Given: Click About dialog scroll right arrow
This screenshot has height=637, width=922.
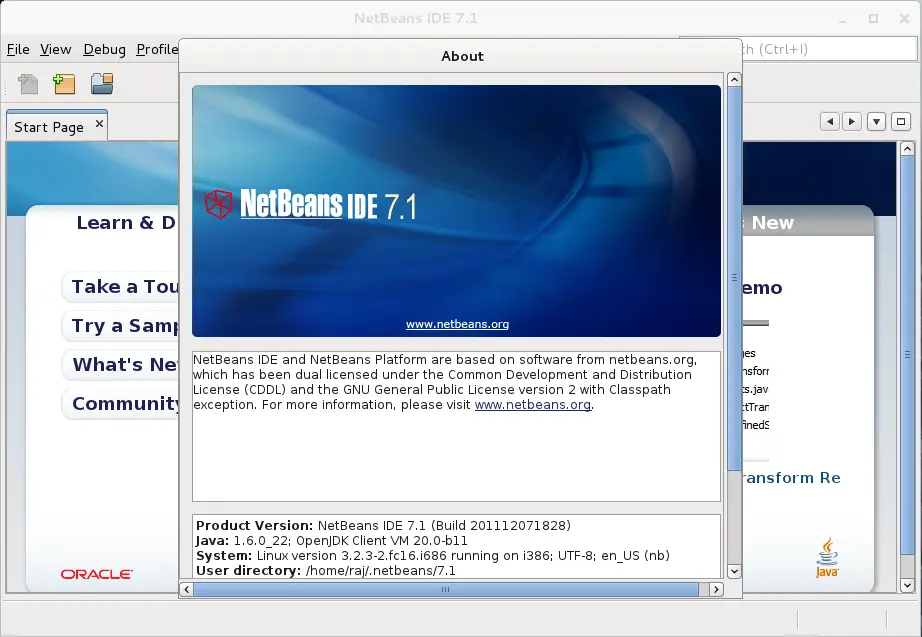Looking at the screenshot, I should click(x=716, y=589).
